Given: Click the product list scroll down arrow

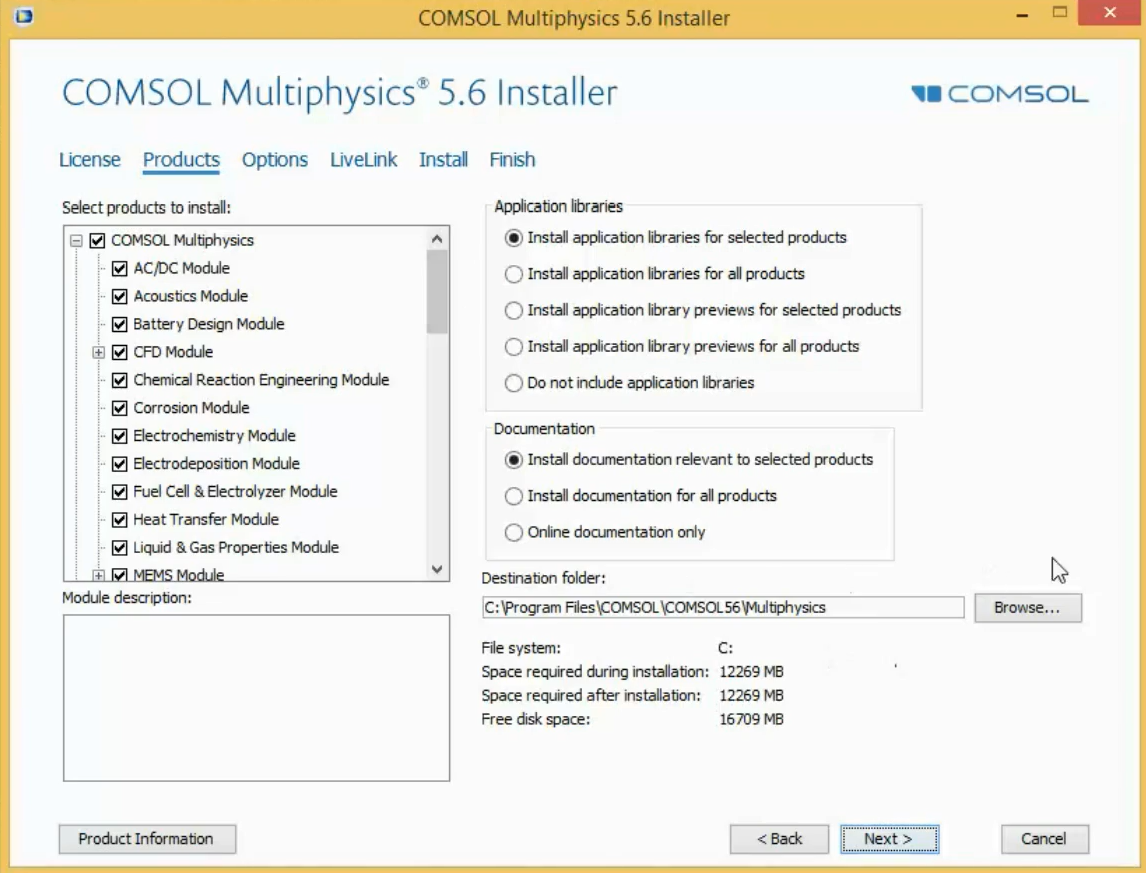Looking at the screenshot, I should coord(437,569).
